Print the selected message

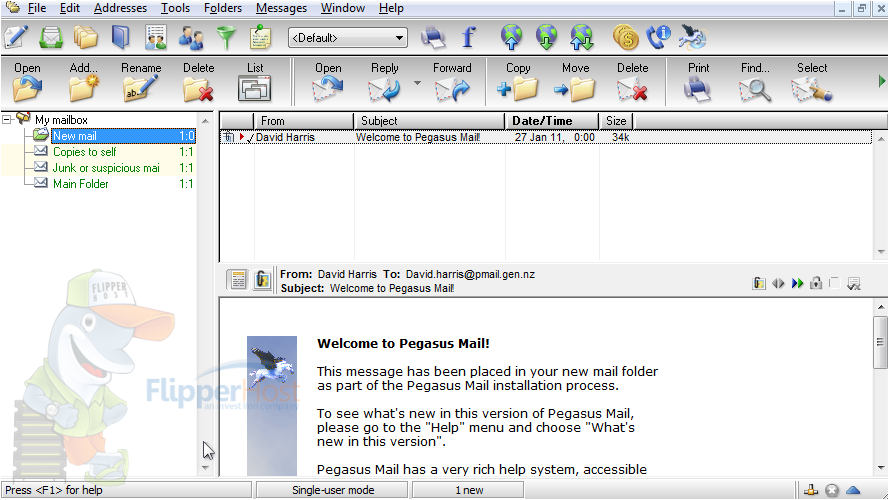[x=698, y=82]
